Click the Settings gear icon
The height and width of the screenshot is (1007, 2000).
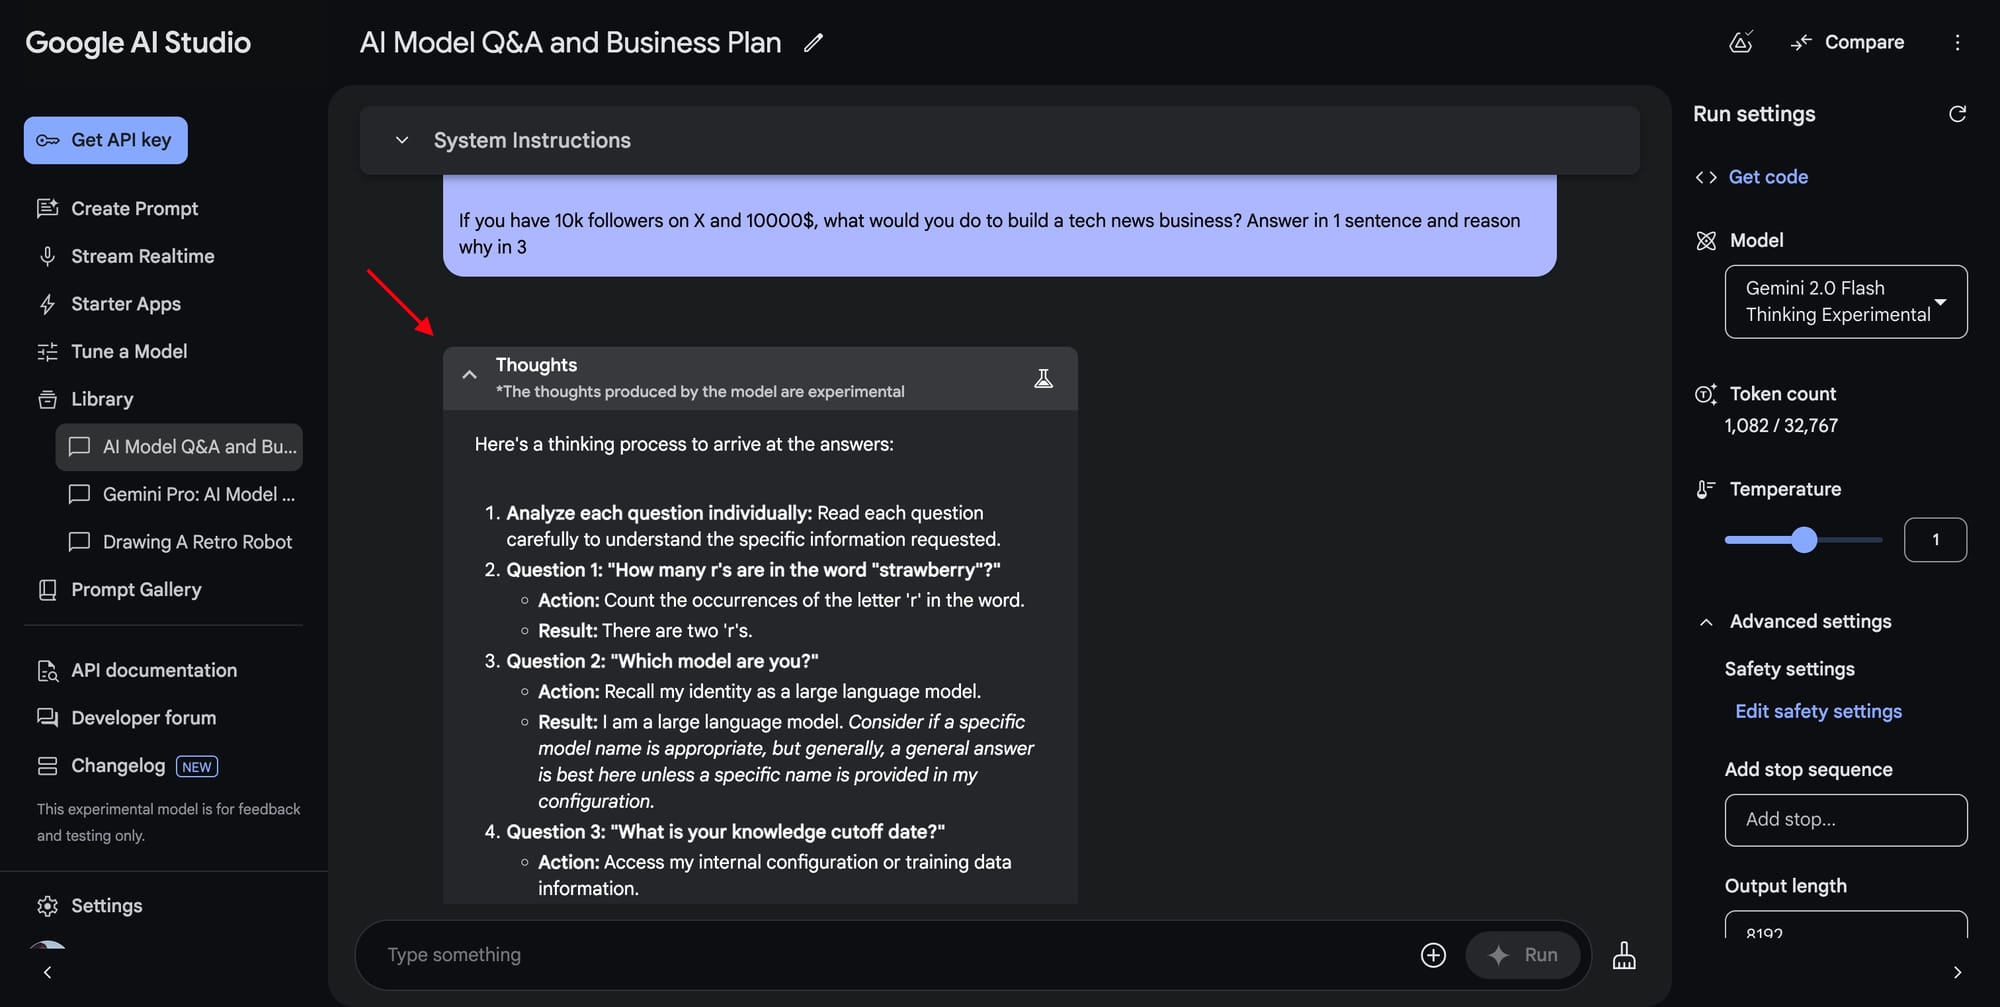click(x=47, y=906)
